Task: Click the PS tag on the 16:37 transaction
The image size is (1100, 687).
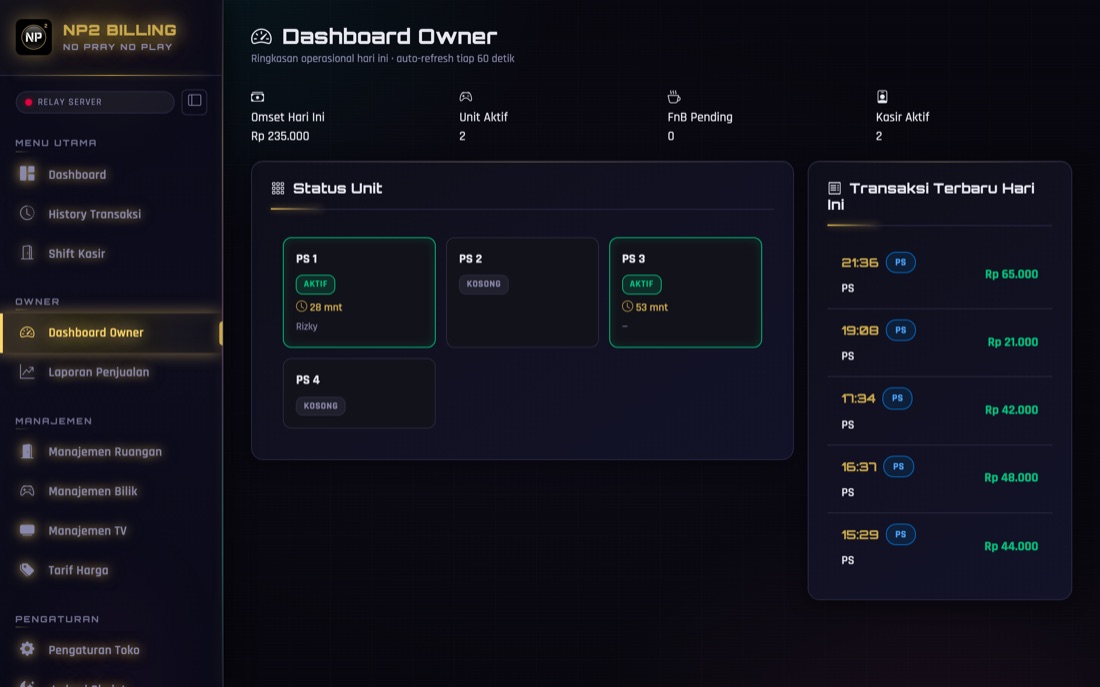Action: [899, 466]
